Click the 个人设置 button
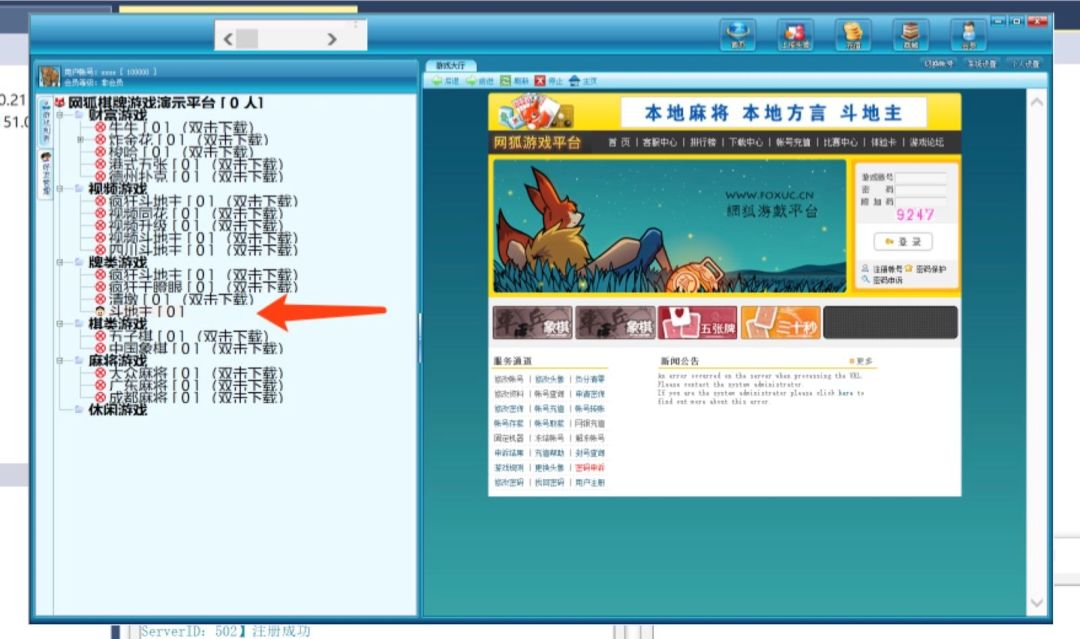This screenshot has width=1080, height=639. [1025, 63]
